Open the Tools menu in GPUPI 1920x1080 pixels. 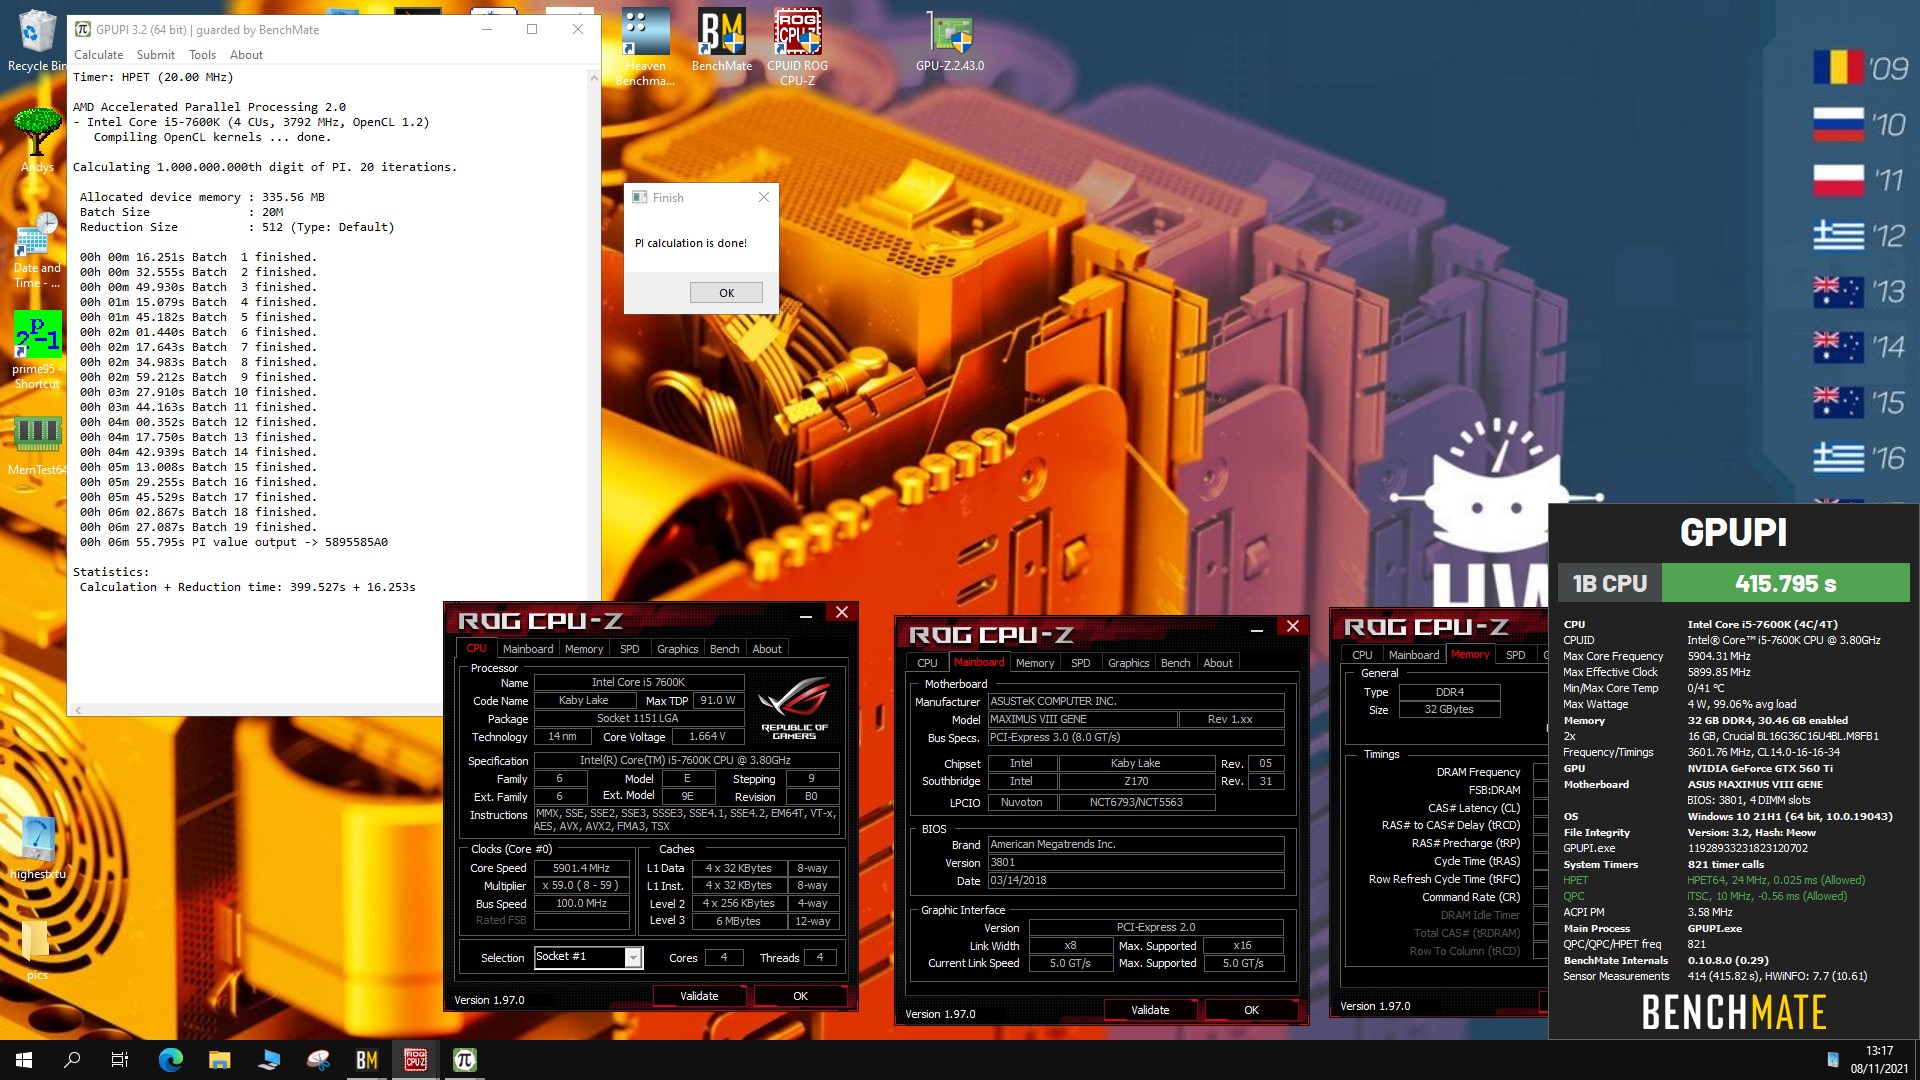tap(202, 55)
